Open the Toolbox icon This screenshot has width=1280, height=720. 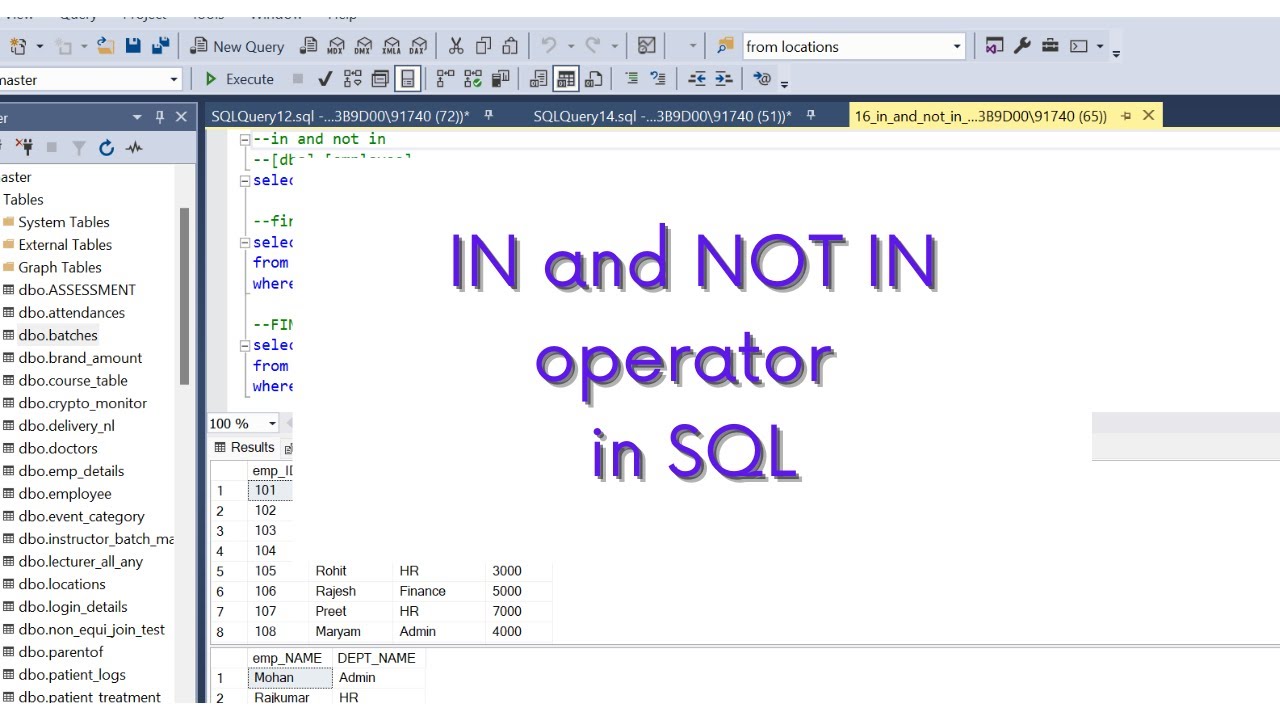click(x=1050, y=46)
